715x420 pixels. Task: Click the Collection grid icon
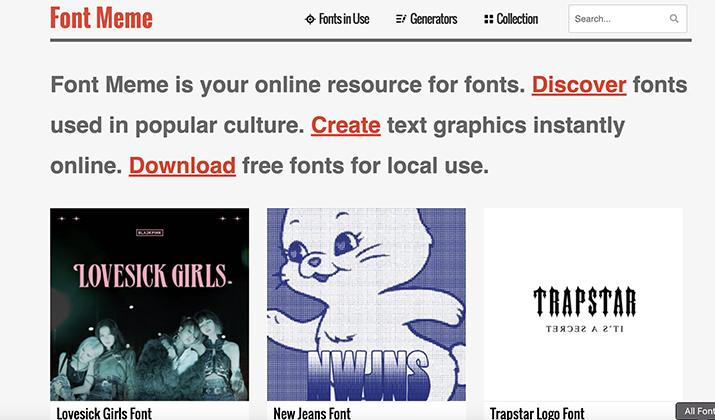pos(488,19)
